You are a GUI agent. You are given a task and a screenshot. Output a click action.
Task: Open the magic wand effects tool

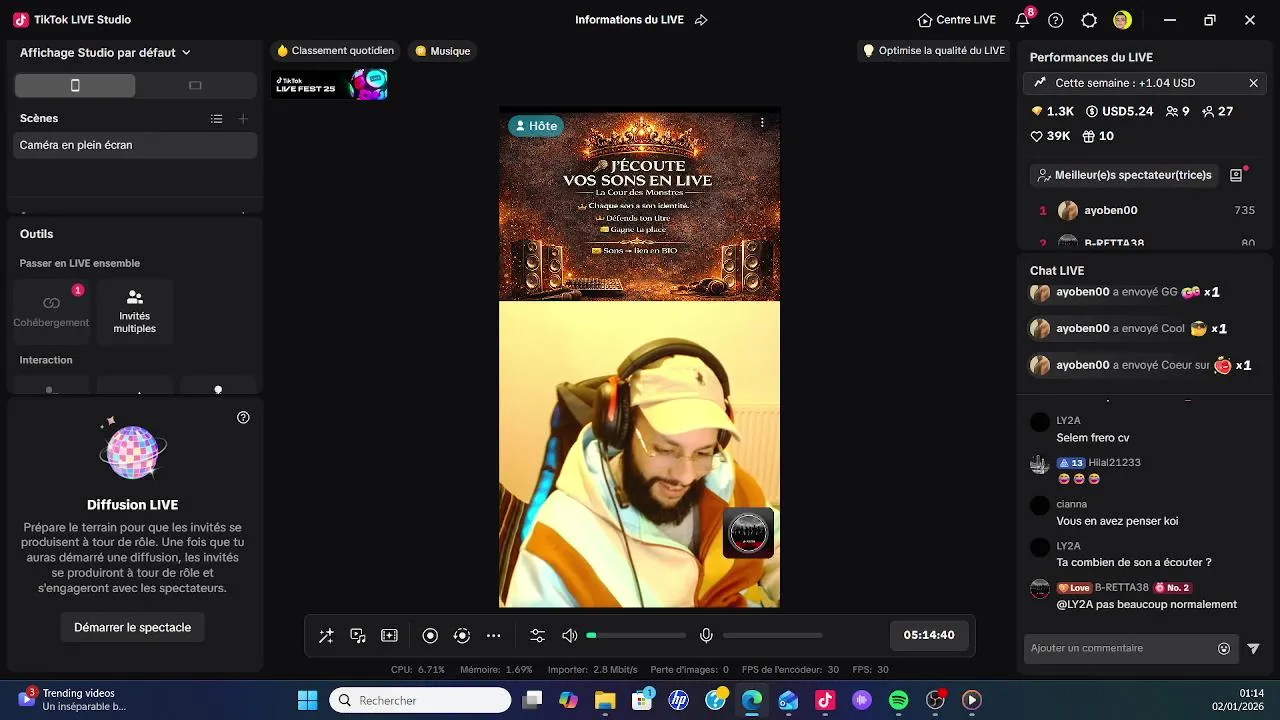pyautogui.click(x=326, y=636)
